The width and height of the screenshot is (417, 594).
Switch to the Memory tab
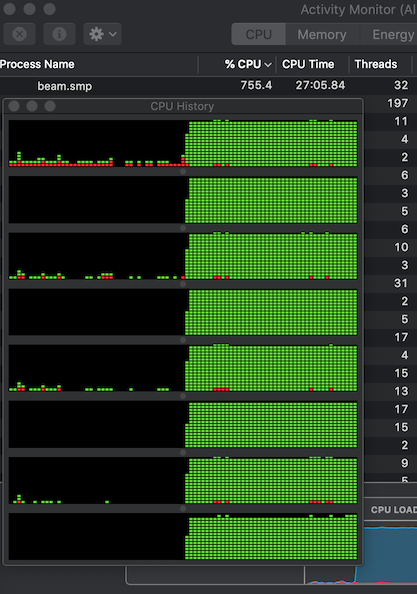pos(322,34)
